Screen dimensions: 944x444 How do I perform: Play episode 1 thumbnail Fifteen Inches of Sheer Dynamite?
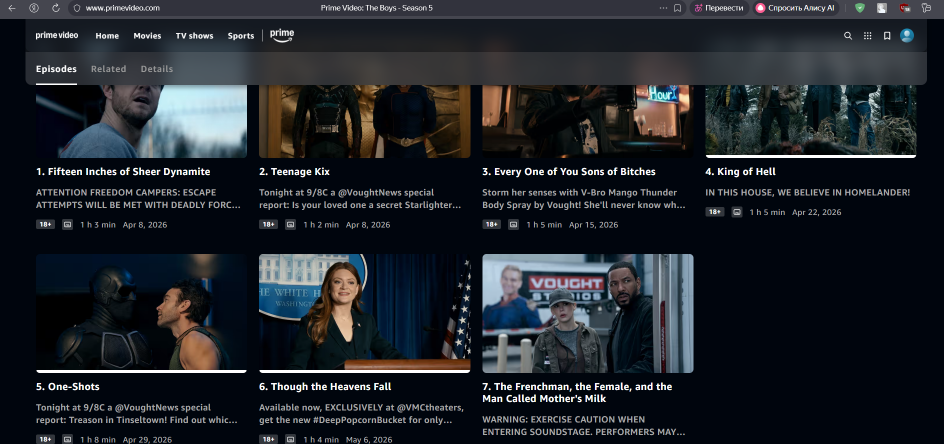[141, 121]
